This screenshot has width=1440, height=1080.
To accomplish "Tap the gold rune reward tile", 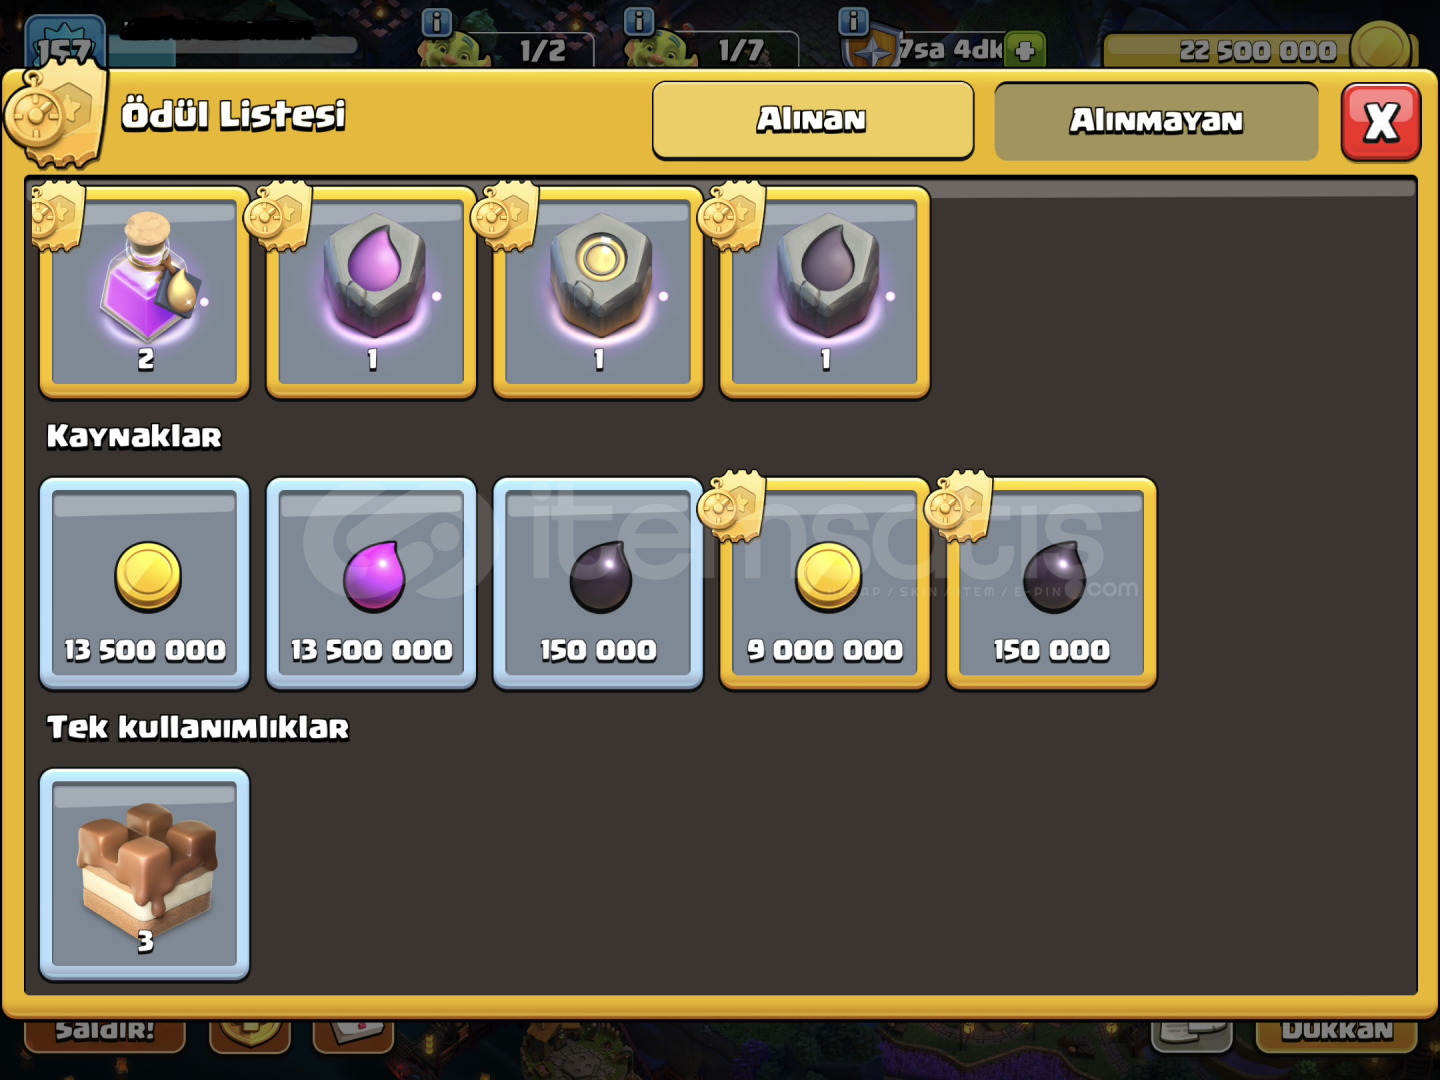I will click(x=598, y=292).
